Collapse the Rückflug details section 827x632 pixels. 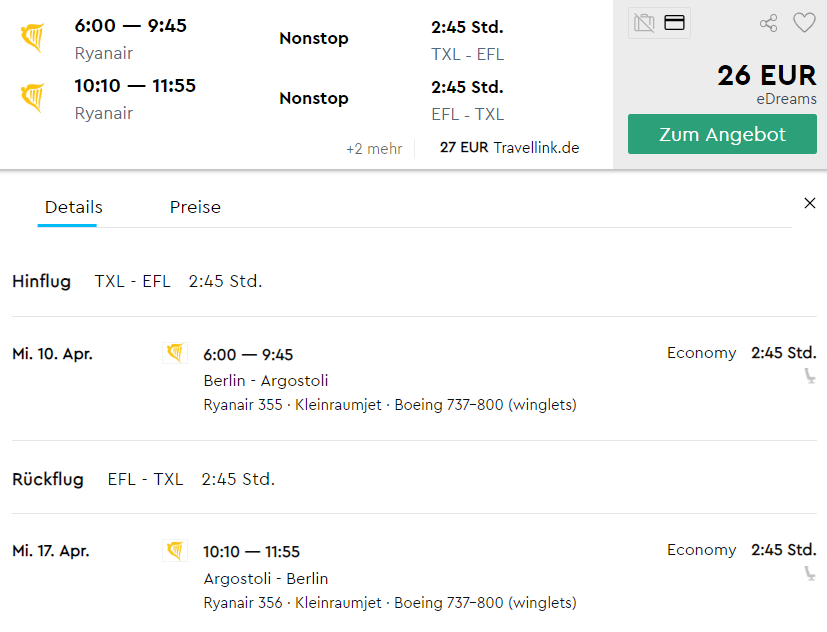click(48, 479)
